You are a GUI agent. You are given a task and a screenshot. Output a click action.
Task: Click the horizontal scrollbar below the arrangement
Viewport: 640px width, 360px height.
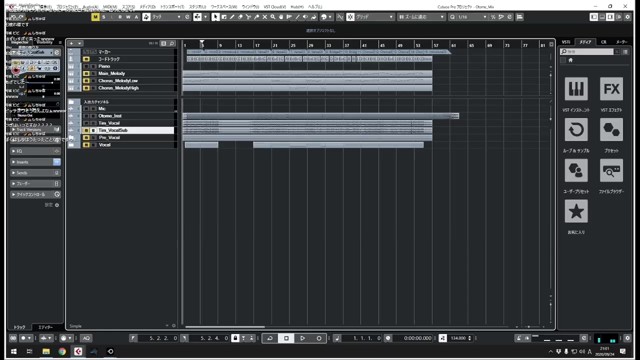pyautogui.click(x=225, y=327)
